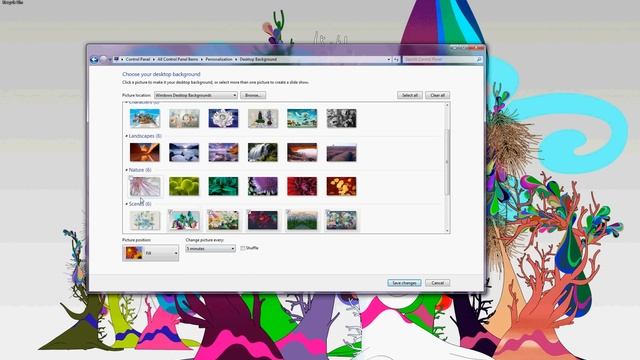The image size is (640, 360).
Task: Click the Control Panel icon in the address bar
Action: point(116,59)
